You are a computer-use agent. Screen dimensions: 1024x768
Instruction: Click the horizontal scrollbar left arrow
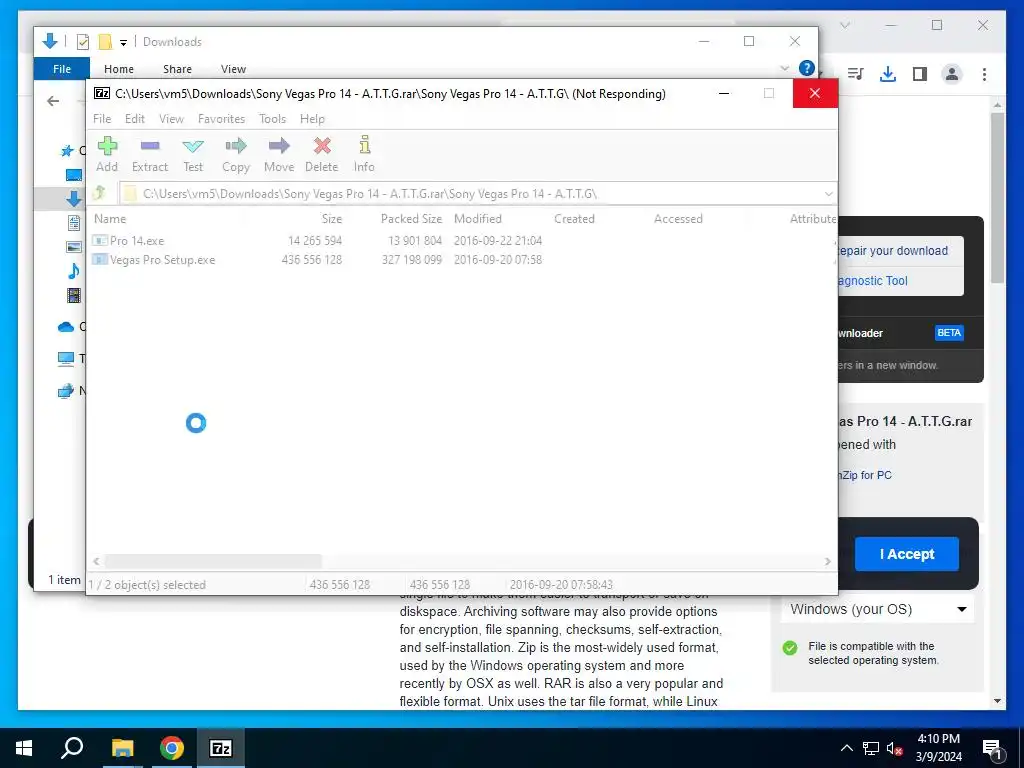point(97,561)
